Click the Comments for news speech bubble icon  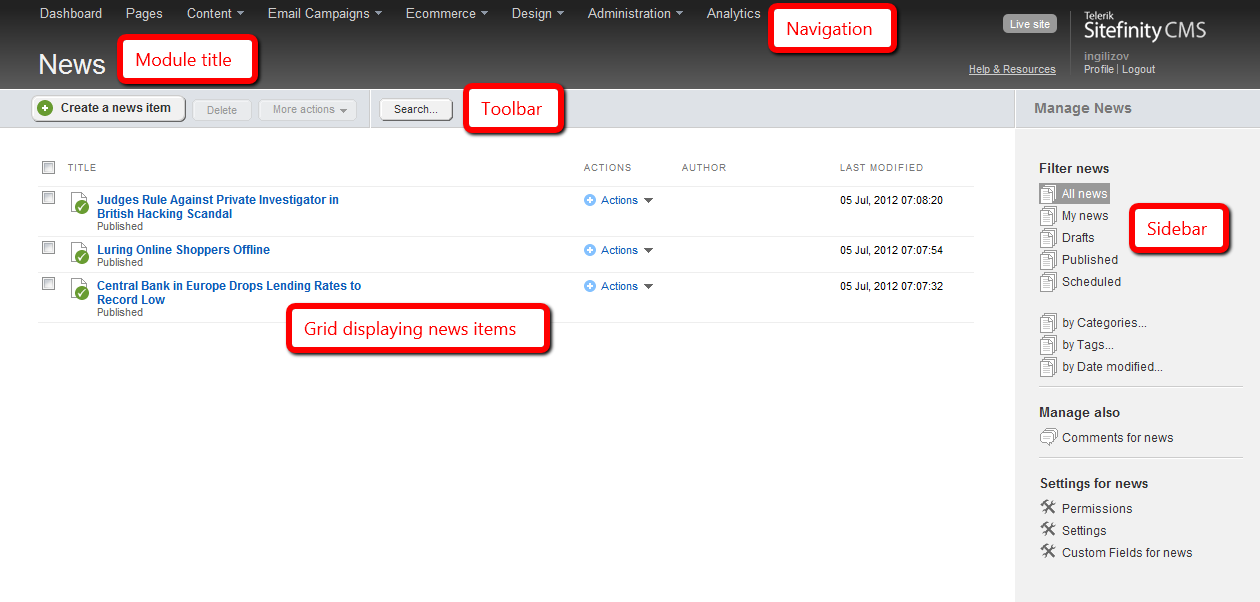tap(1048, 437)
